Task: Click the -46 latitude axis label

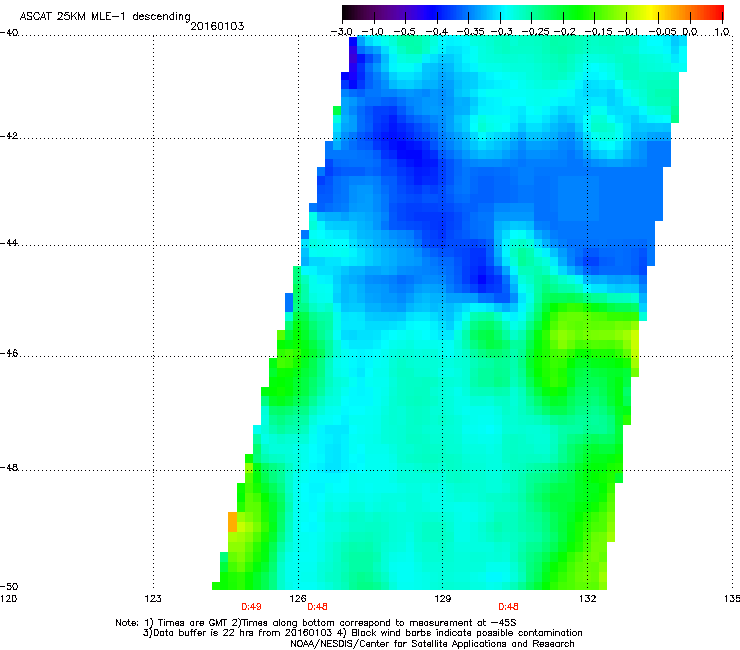Action: pos(8,354)
